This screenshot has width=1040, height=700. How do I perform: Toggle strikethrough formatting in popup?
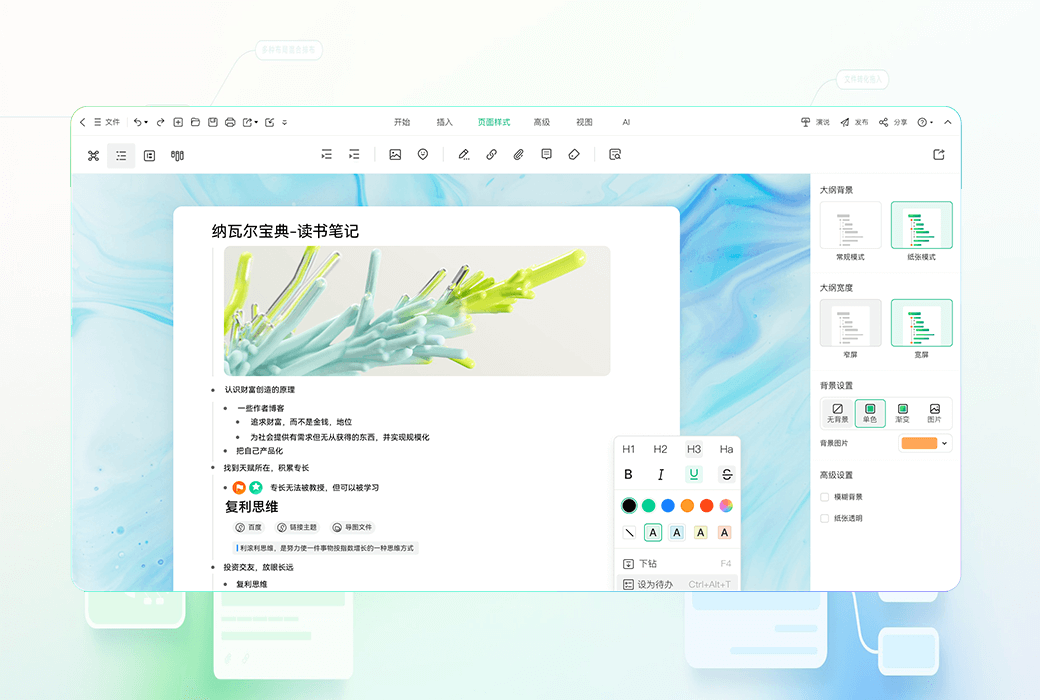(727, 474)
